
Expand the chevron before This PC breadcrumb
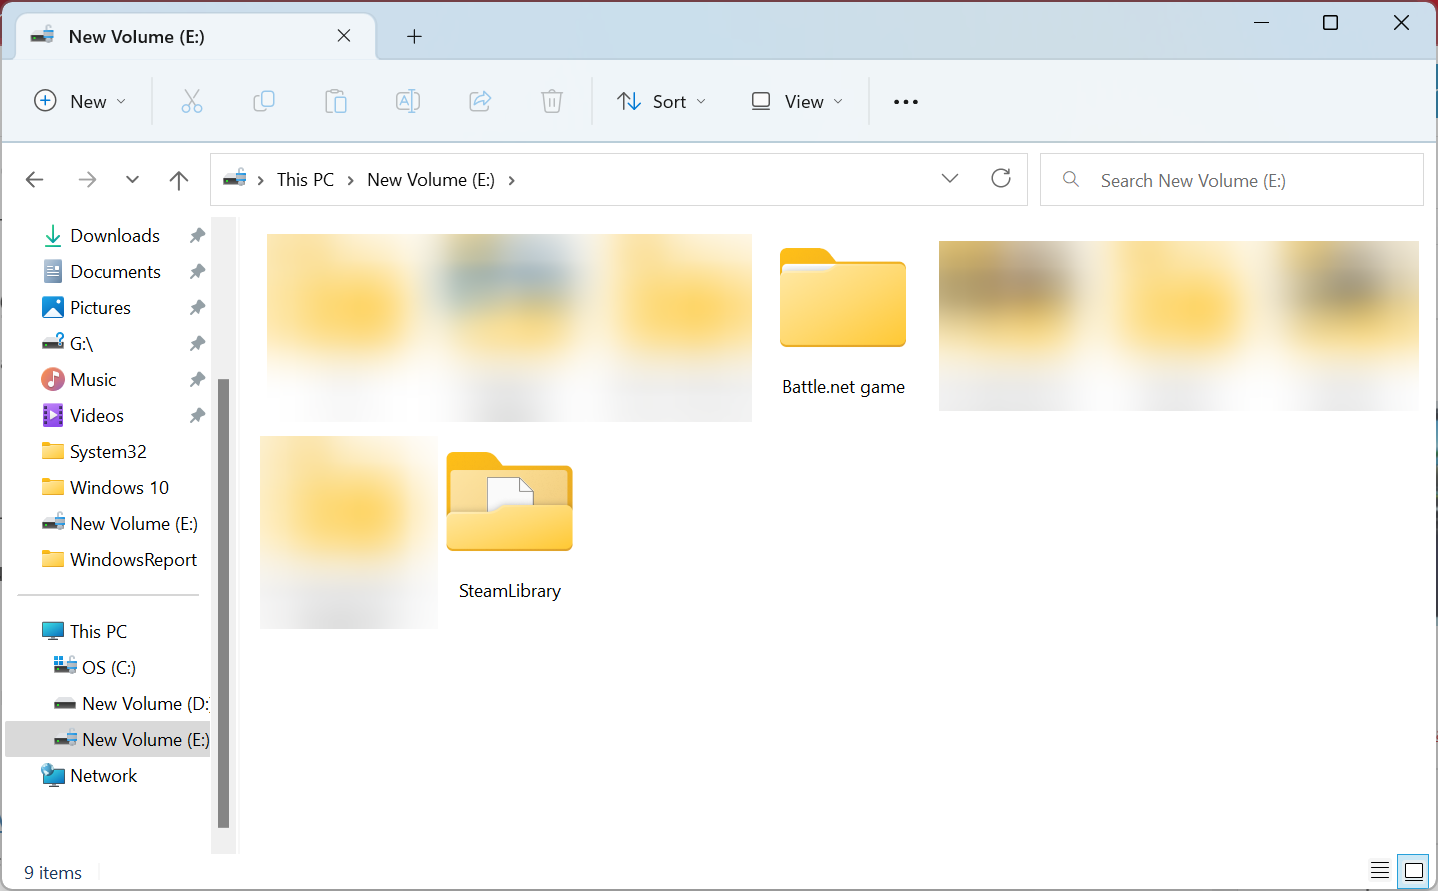(261, 180)
